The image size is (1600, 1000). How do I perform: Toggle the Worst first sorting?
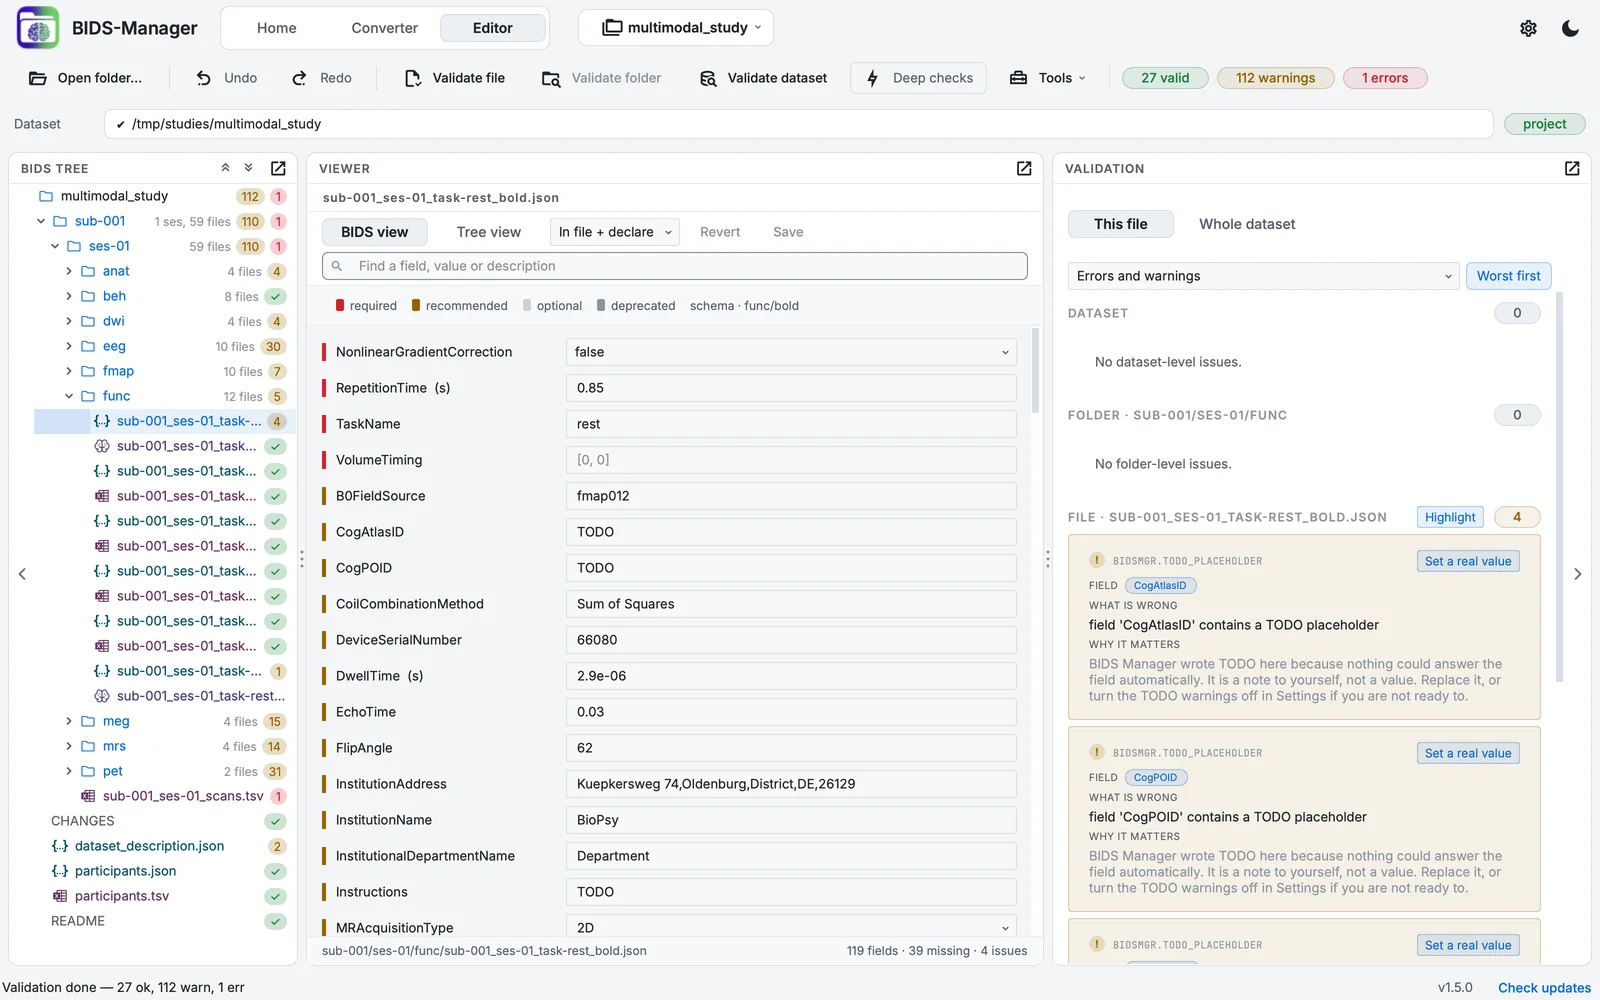coord(1508,276)
